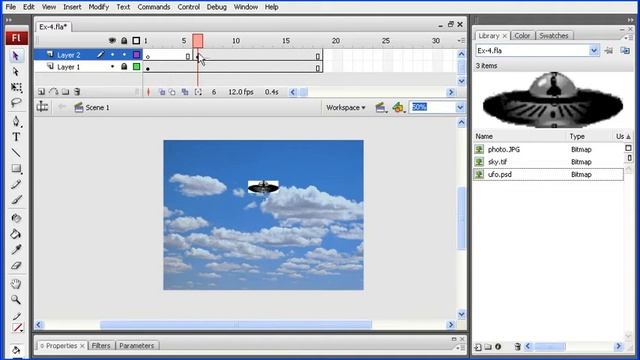This screenshot has width=640, height=360.
Task: Insert a layer folder in timeline
Action: [65, 92]
